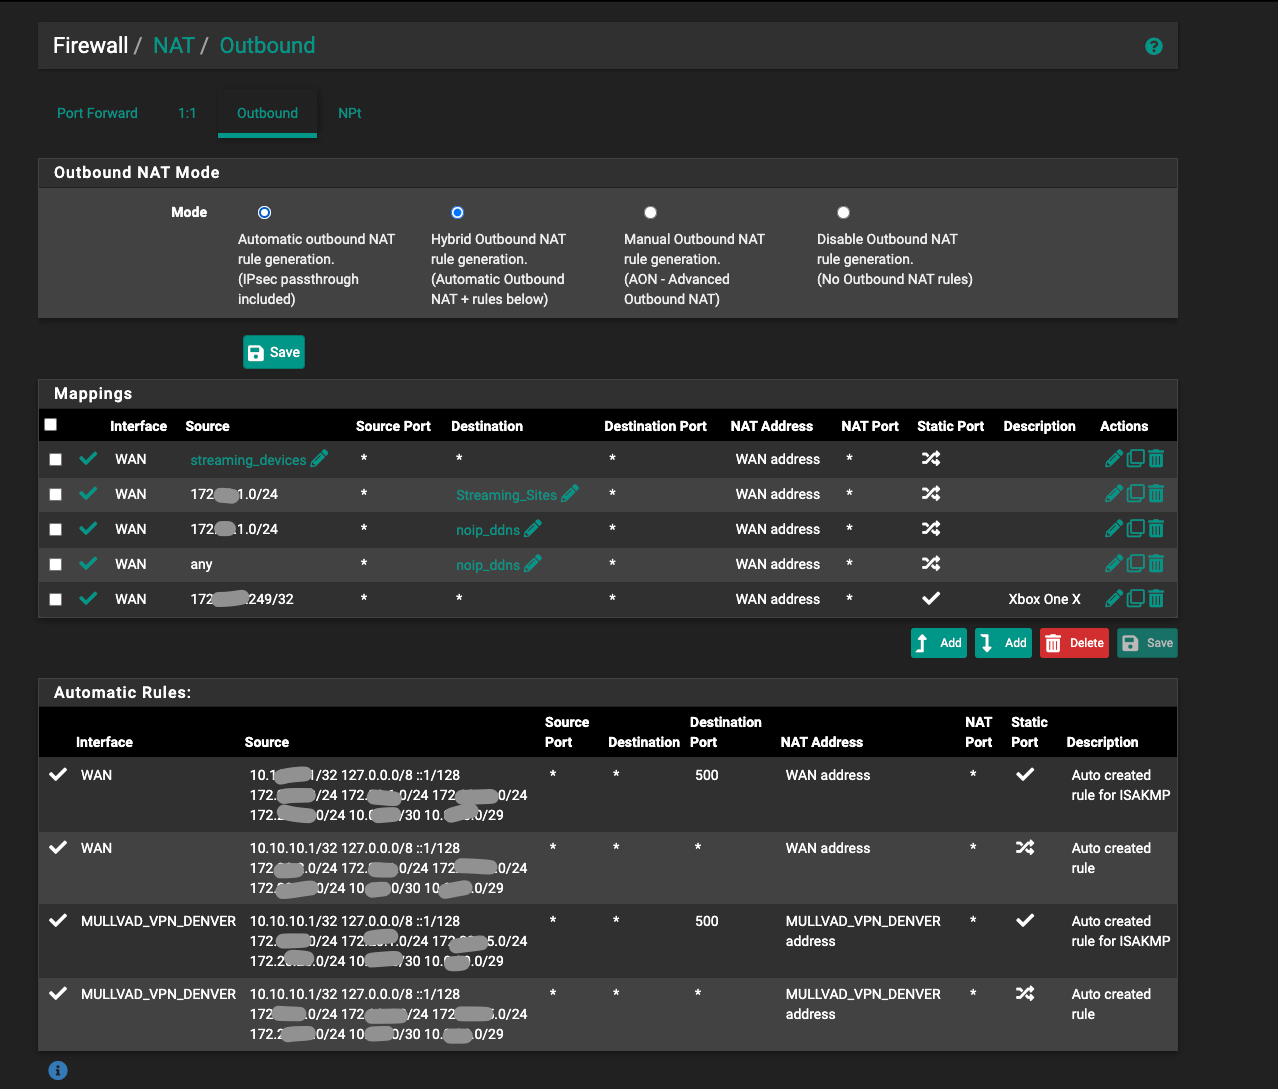
Task: Click the Automatic Rules section heading
Action: pos(122,692)
